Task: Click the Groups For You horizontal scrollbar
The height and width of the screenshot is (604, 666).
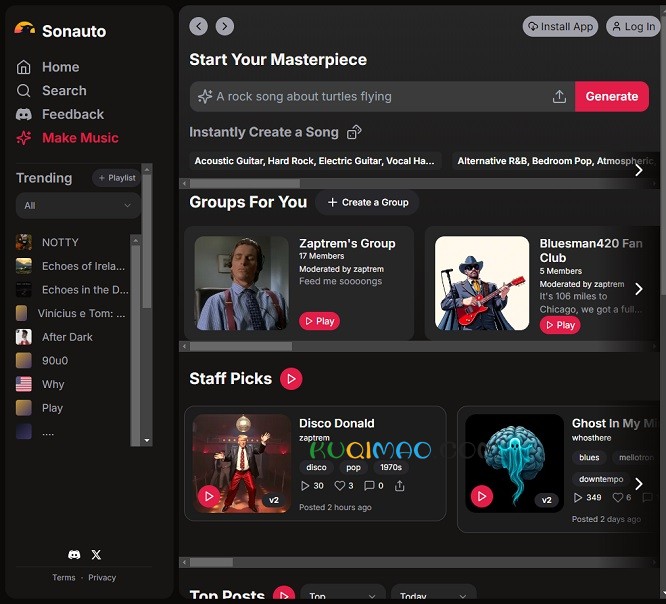Action: pyautogui.click(x=241, y=346)
